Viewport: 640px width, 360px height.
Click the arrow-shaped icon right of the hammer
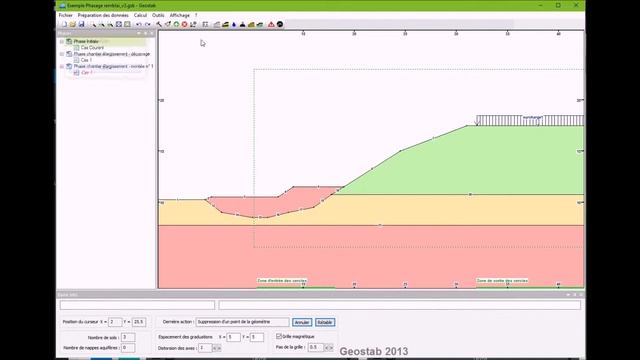(167, 24)
